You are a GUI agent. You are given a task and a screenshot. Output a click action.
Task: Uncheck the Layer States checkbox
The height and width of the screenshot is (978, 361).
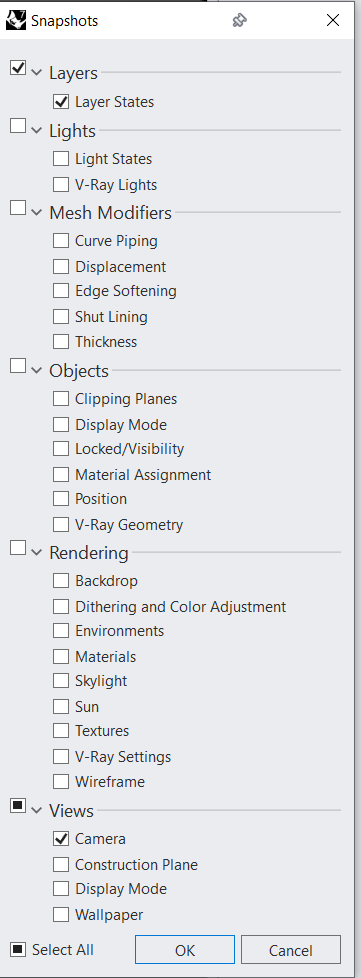[60, 102]
